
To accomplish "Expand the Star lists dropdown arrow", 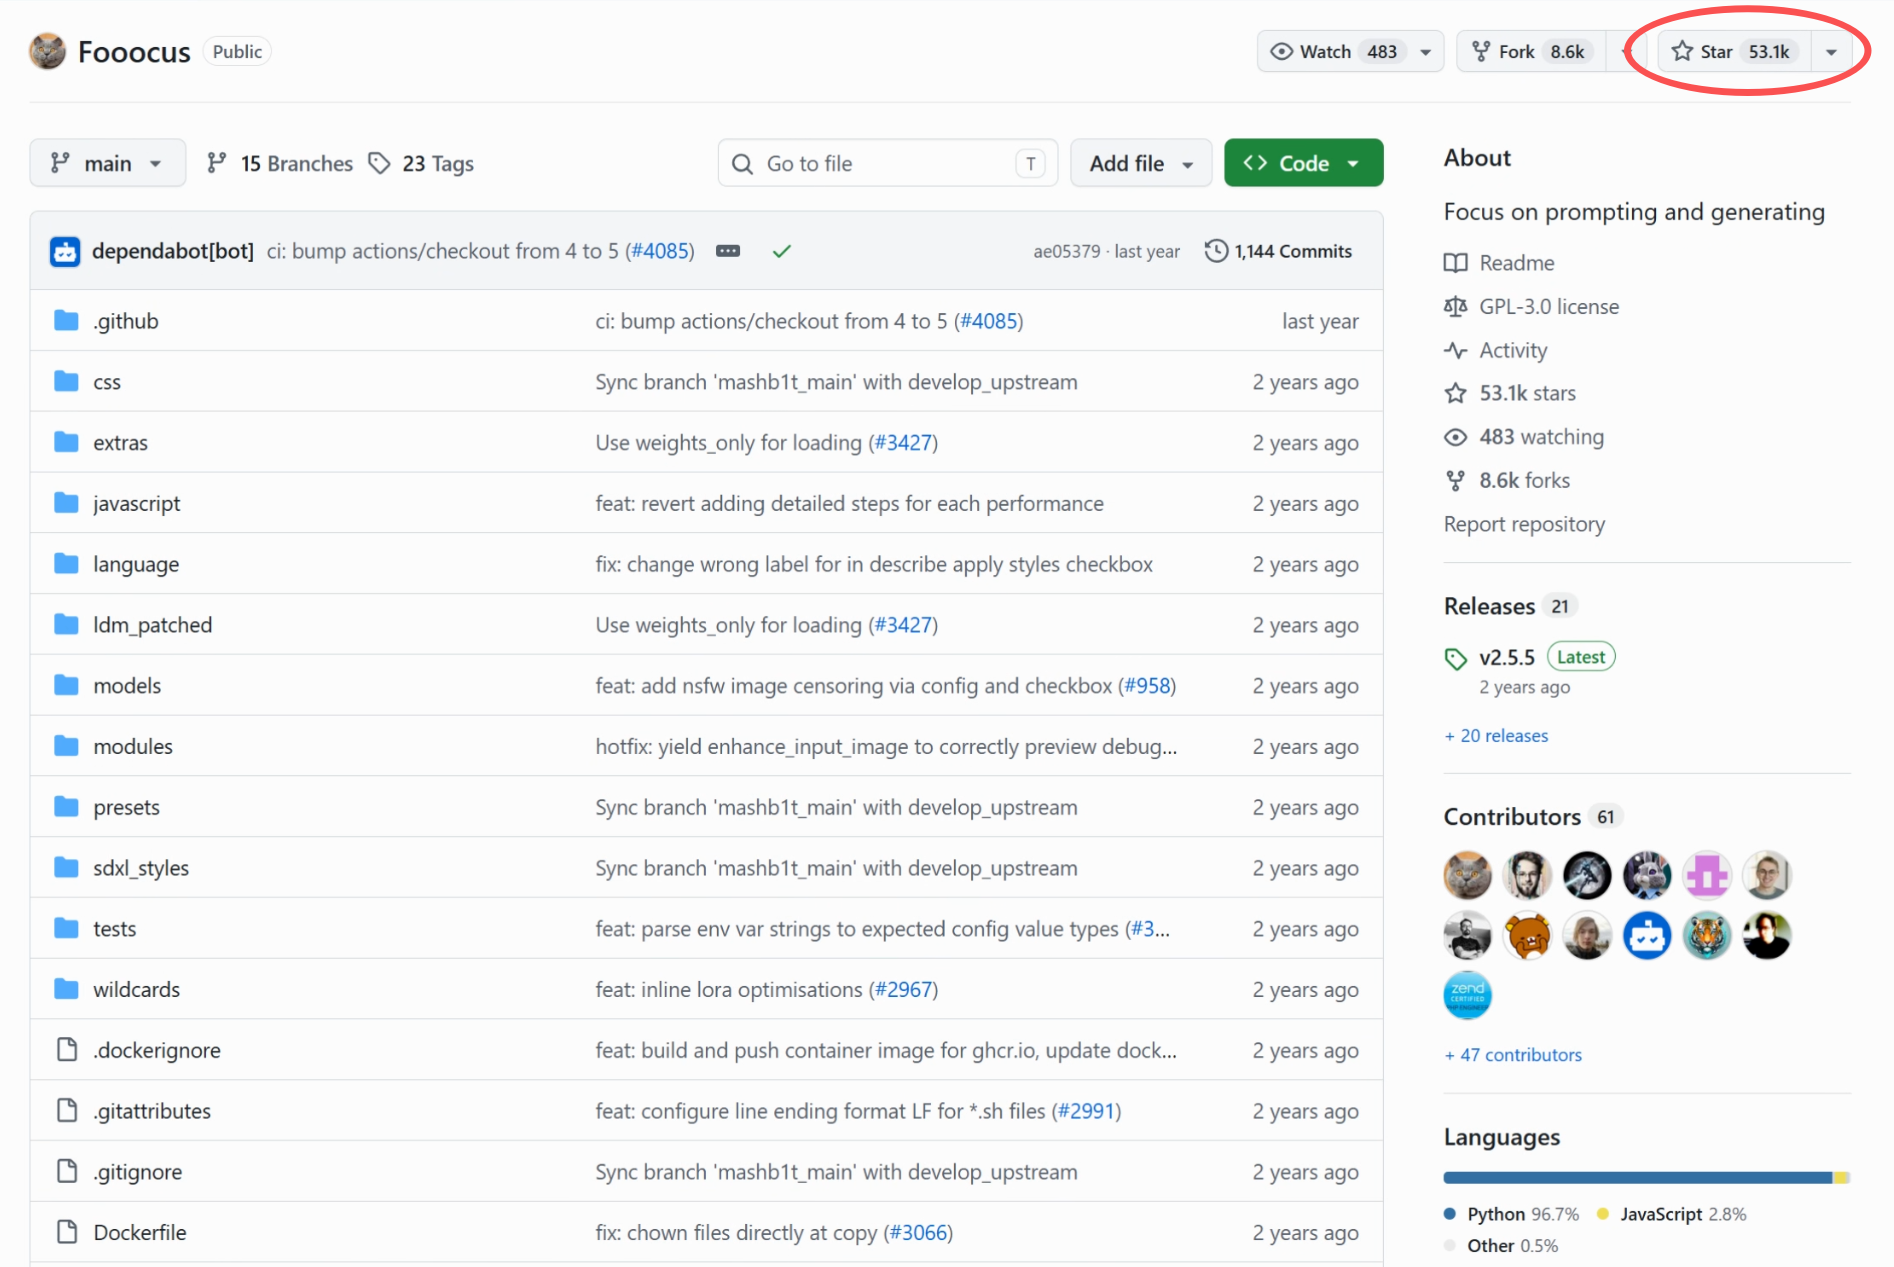I will (x=1831, y=51).
